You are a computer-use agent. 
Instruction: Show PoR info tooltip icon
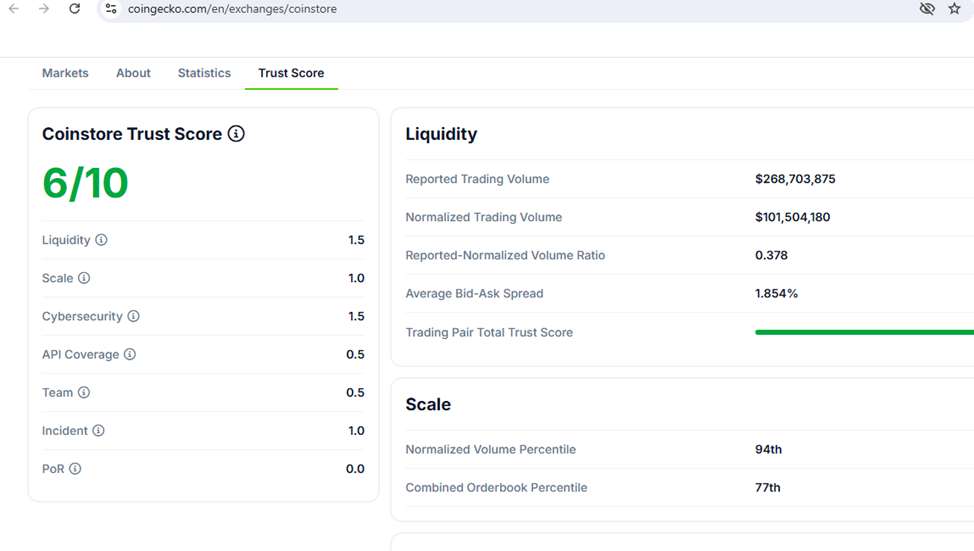(x=75, y=468)
